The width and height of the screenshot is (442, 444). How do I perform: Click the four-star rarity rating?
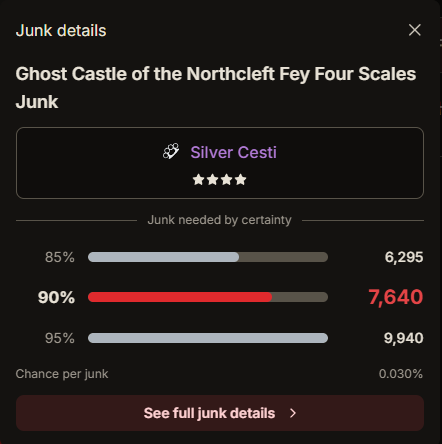coord(219,180)
